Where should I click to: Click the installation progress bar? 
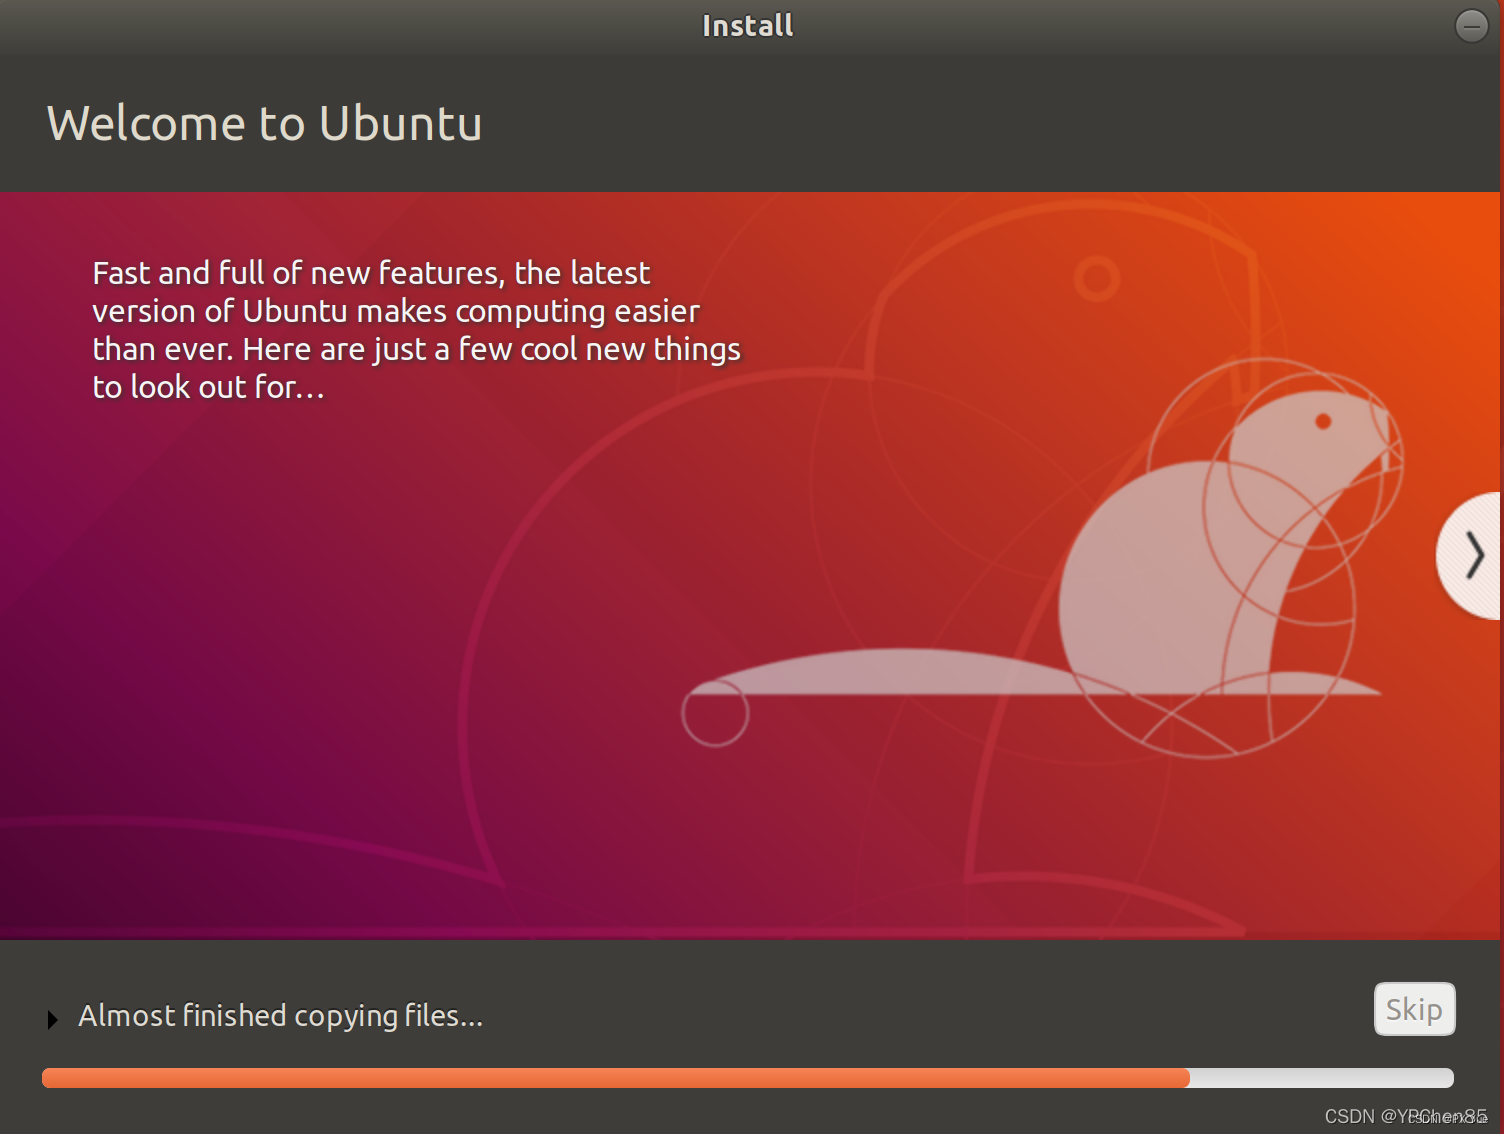[x=747, y=1077]
